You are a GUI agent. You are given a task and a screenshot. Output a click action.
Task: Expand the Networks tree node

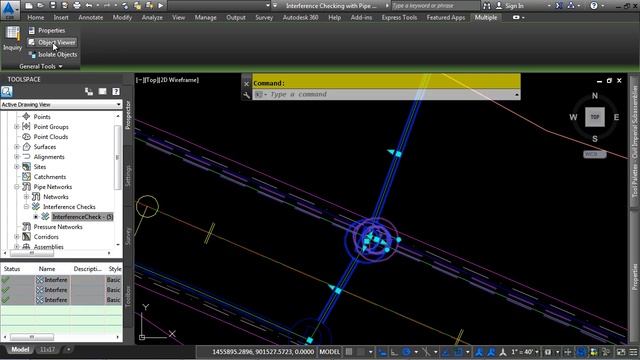click(x=27, y=197)
